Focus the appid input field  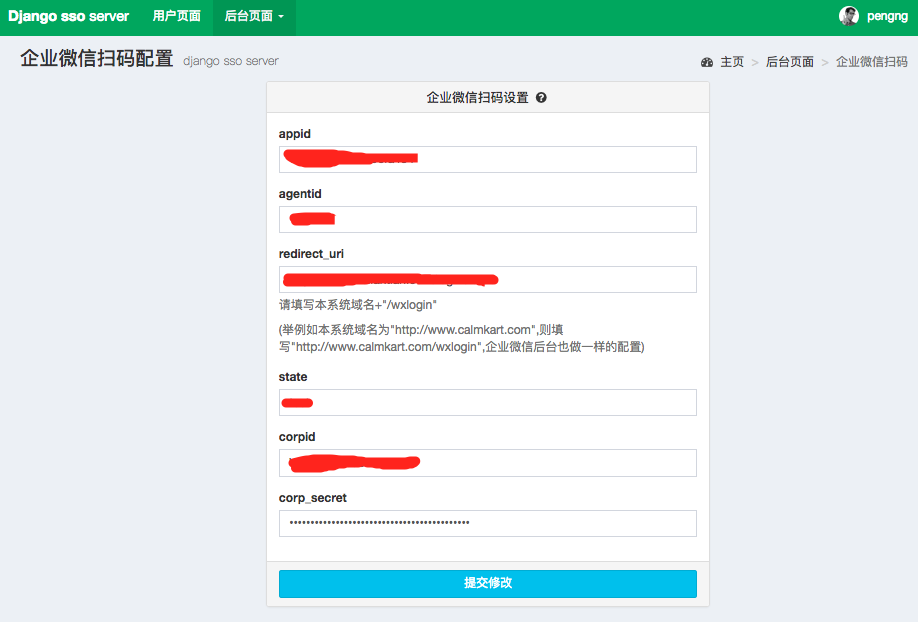click(487, 159)
